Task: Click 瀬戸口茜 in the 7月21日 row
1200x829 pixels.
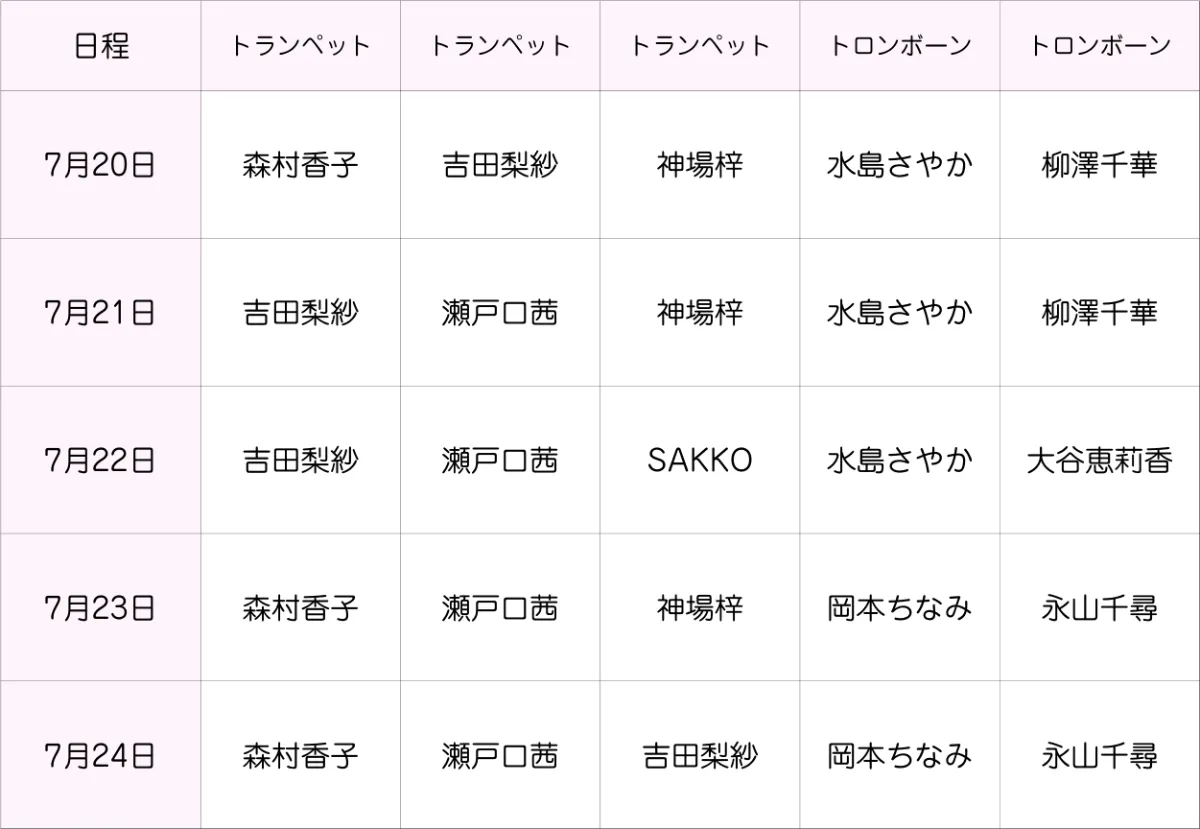Action: 500,313
